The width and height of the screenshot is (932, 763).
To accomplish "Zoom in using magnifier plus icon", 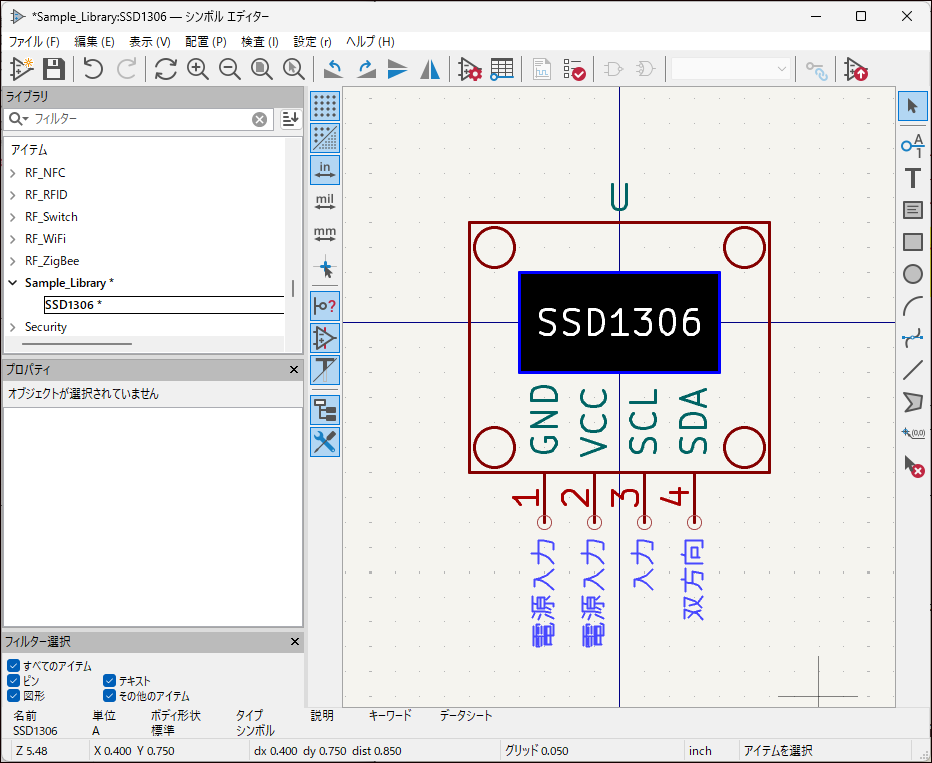I will tap(198, 69).
